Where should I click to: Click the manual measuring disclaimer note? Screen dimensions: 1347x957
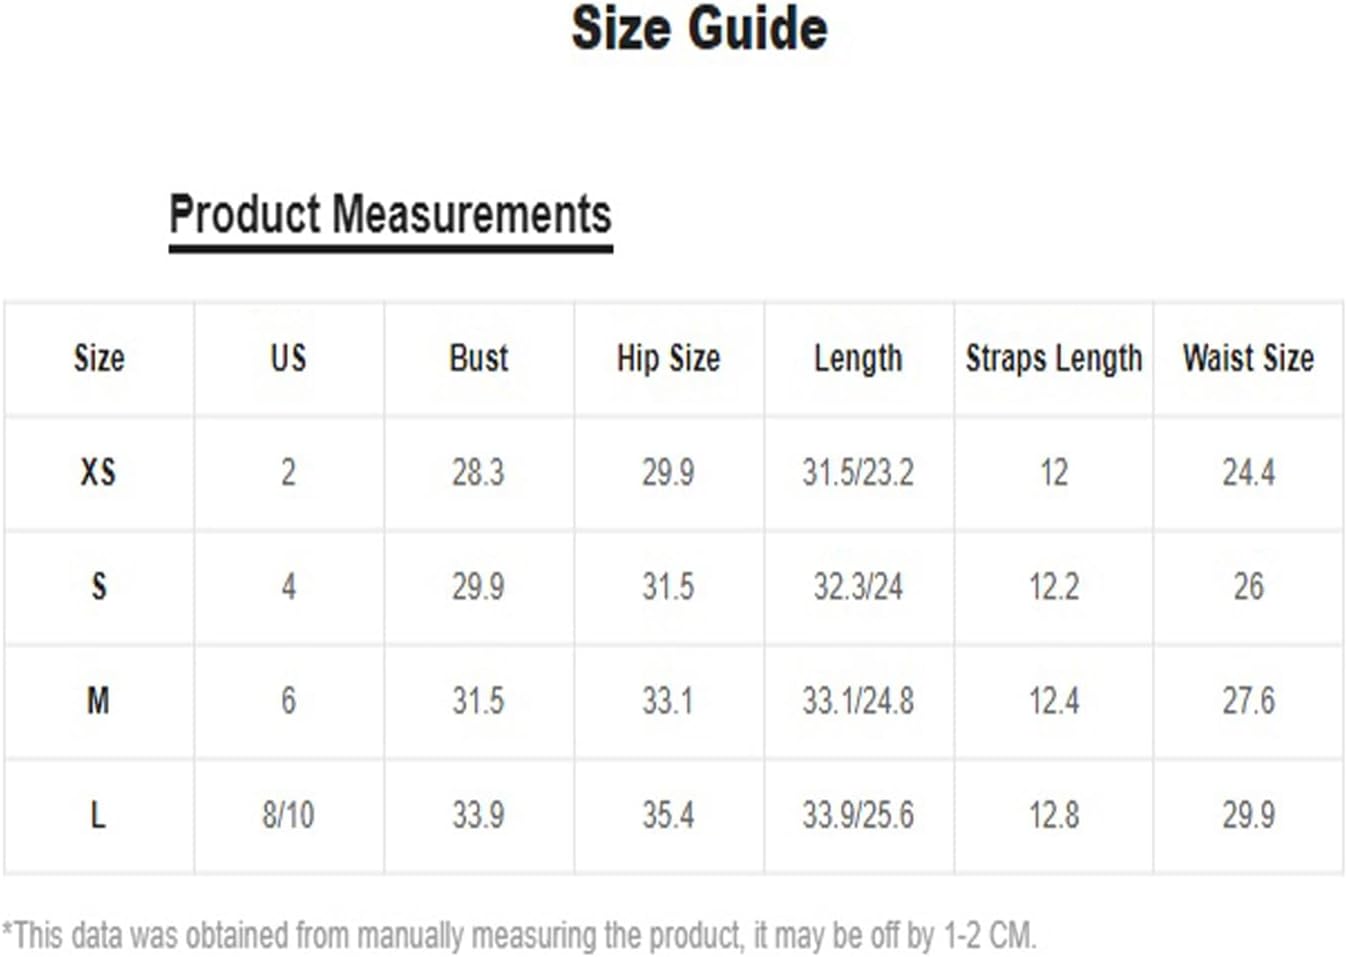519,936
